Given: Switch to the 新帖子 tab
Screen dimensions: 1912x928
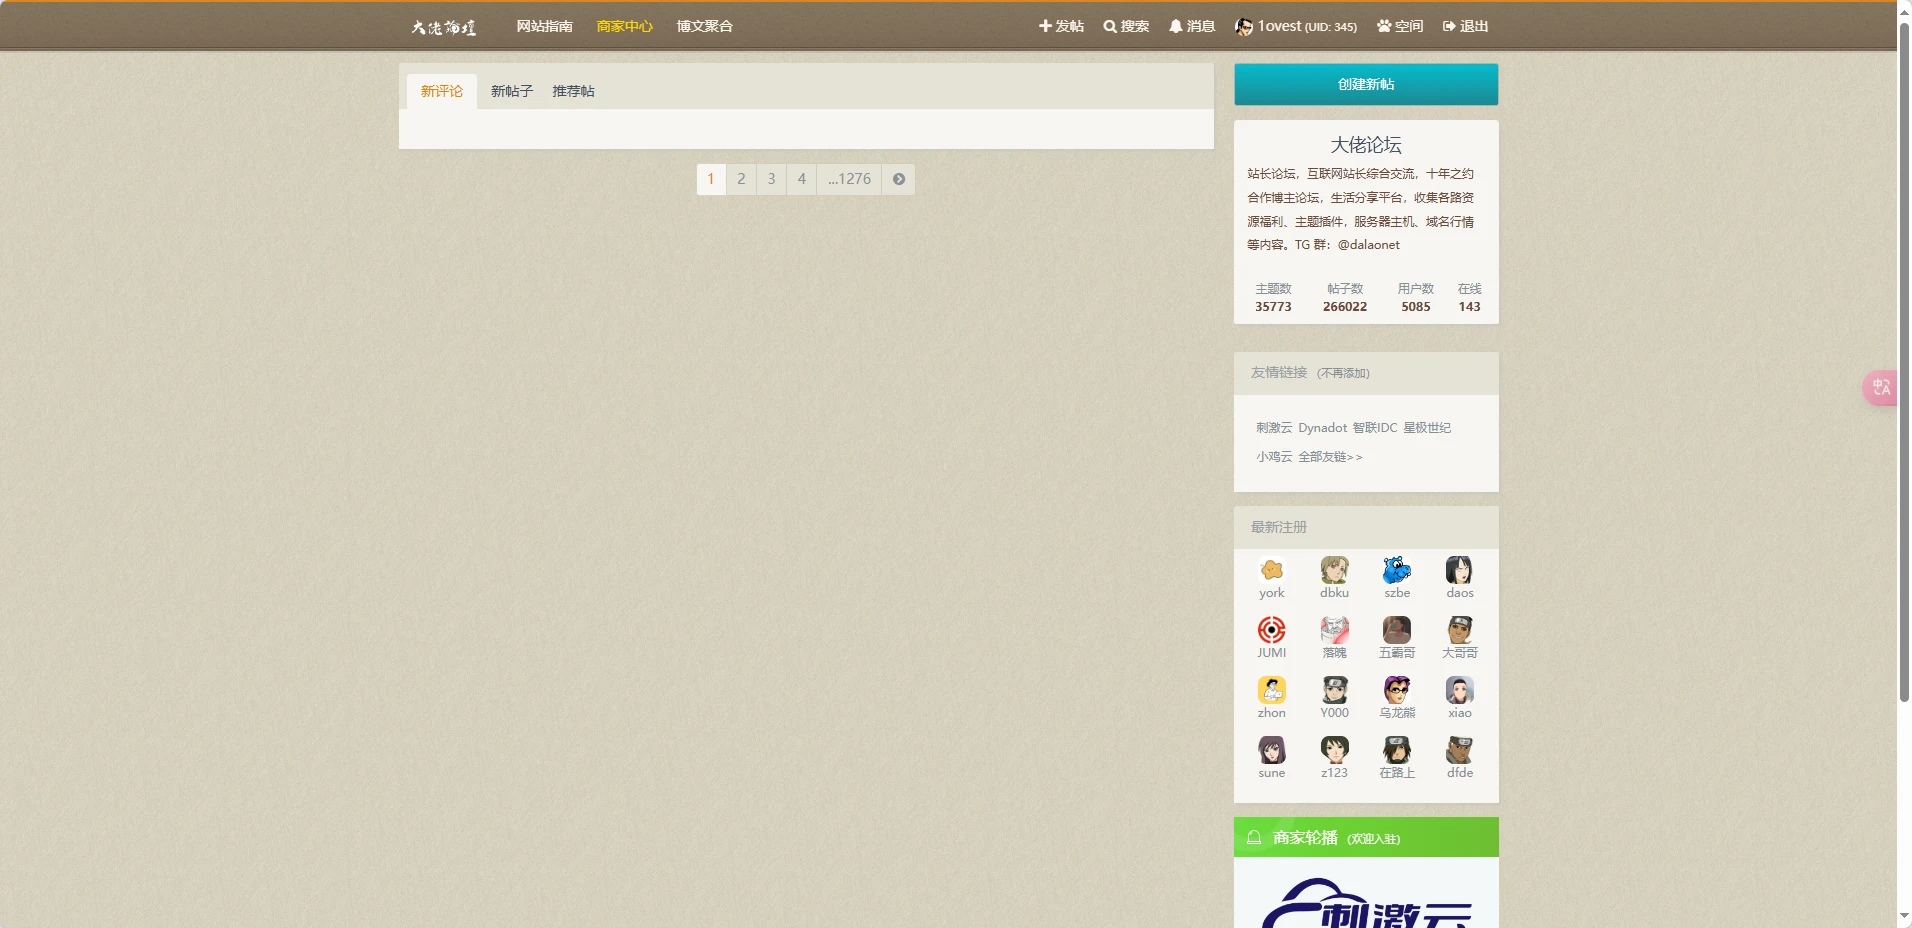Looking at the screenshot, I should click(x=511, y=91).
